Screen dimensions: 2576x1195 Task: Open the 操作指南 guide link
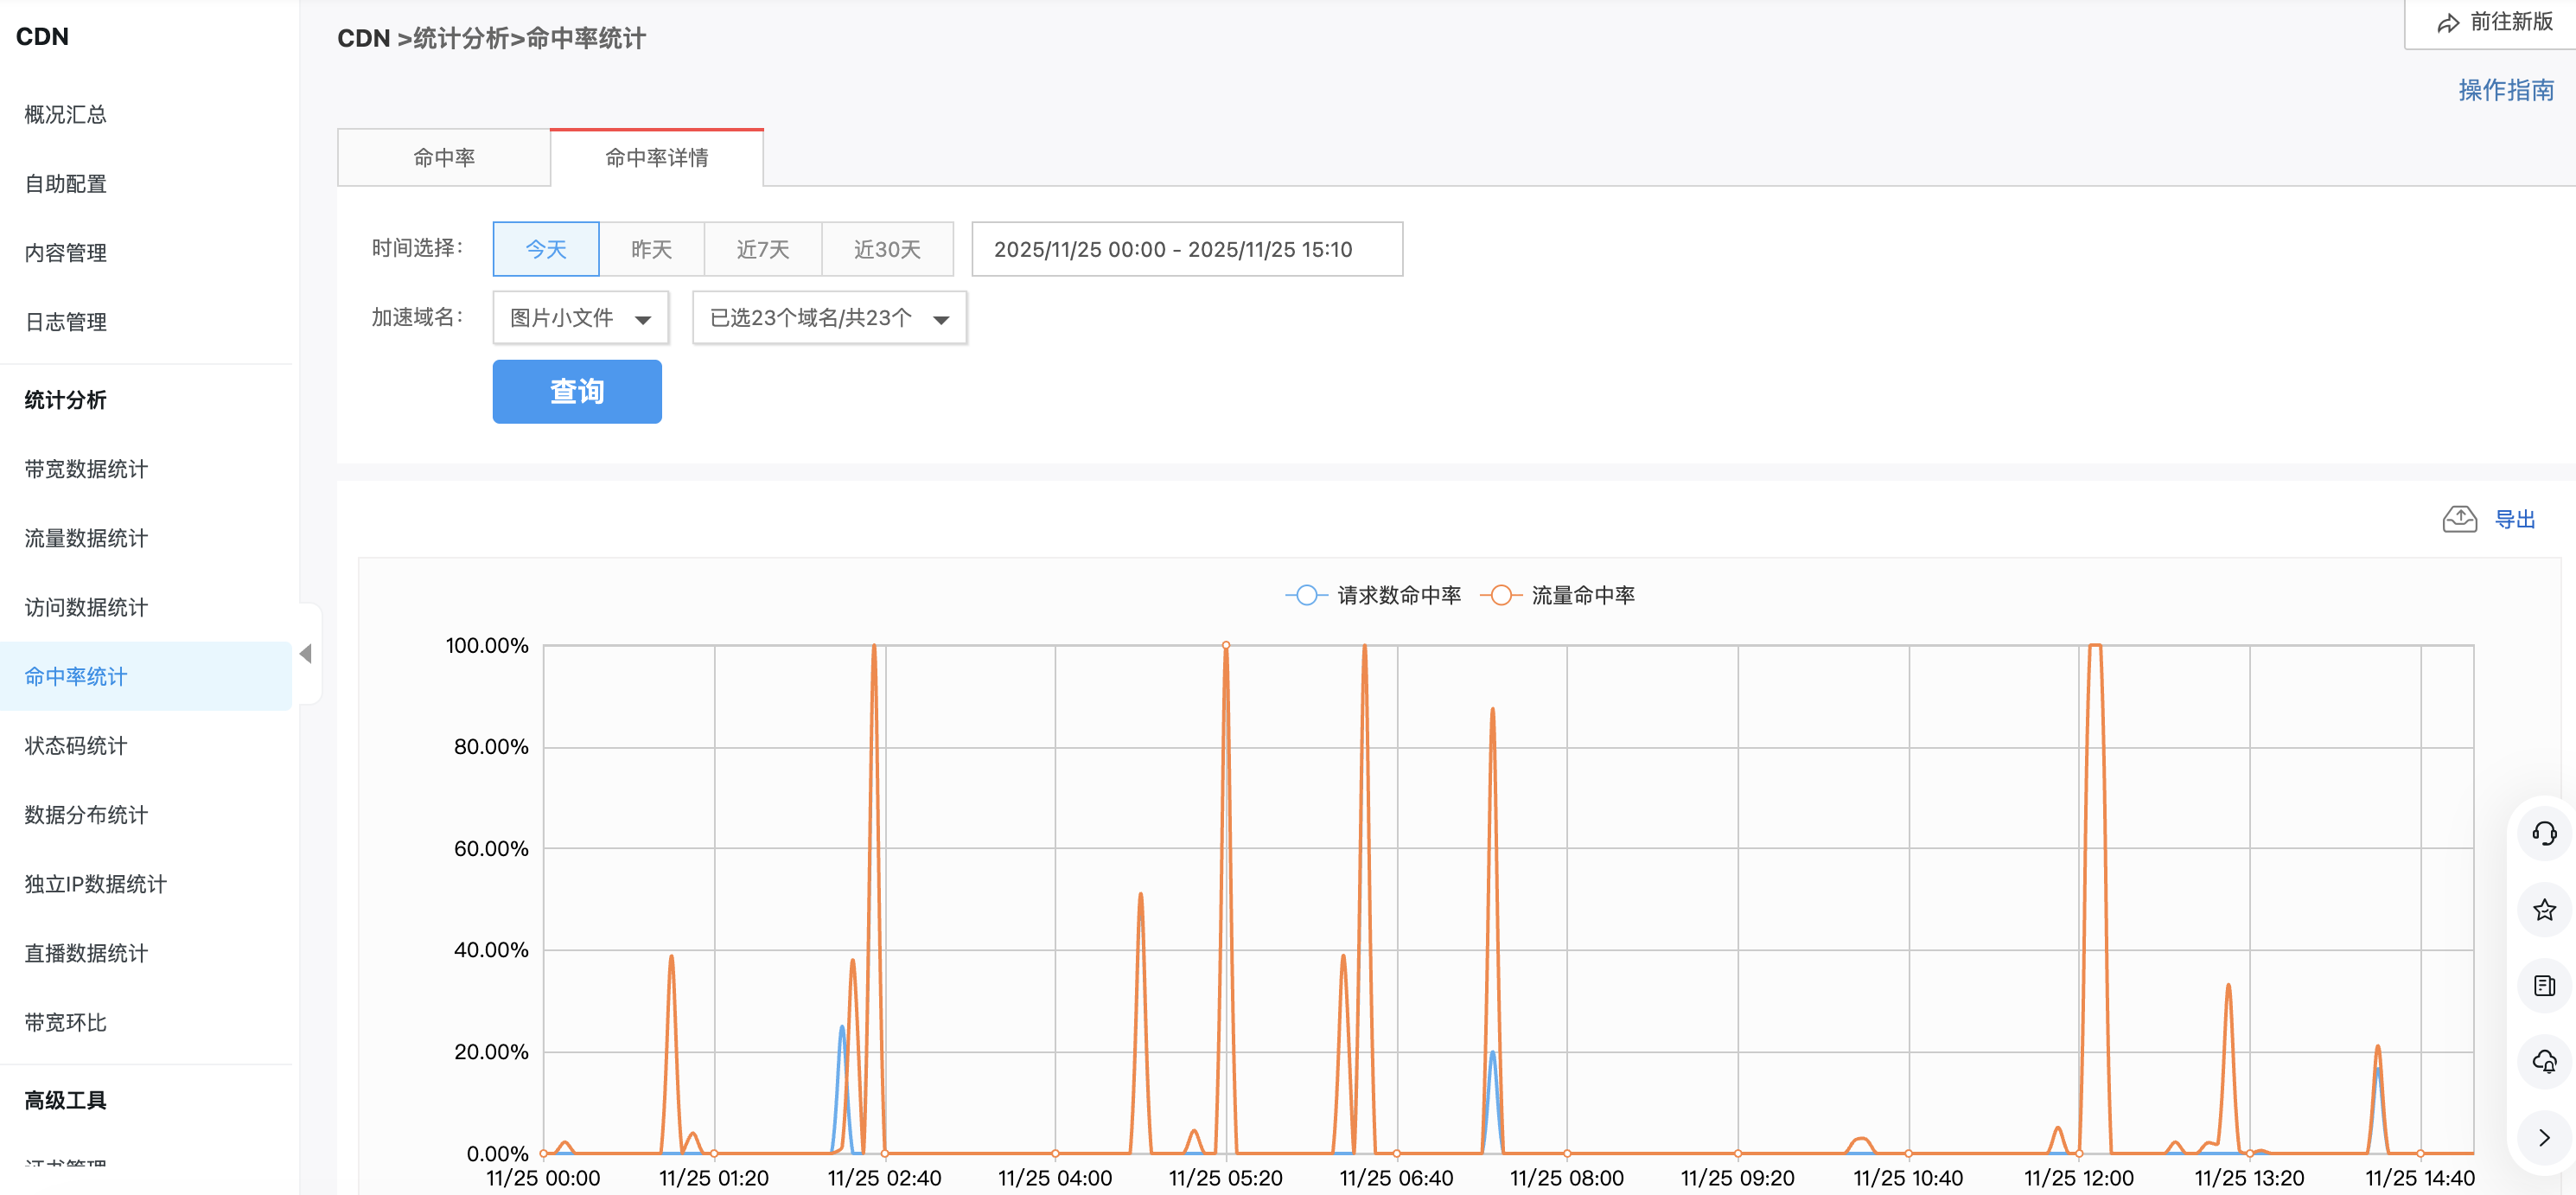click(x=2505, y=90)
